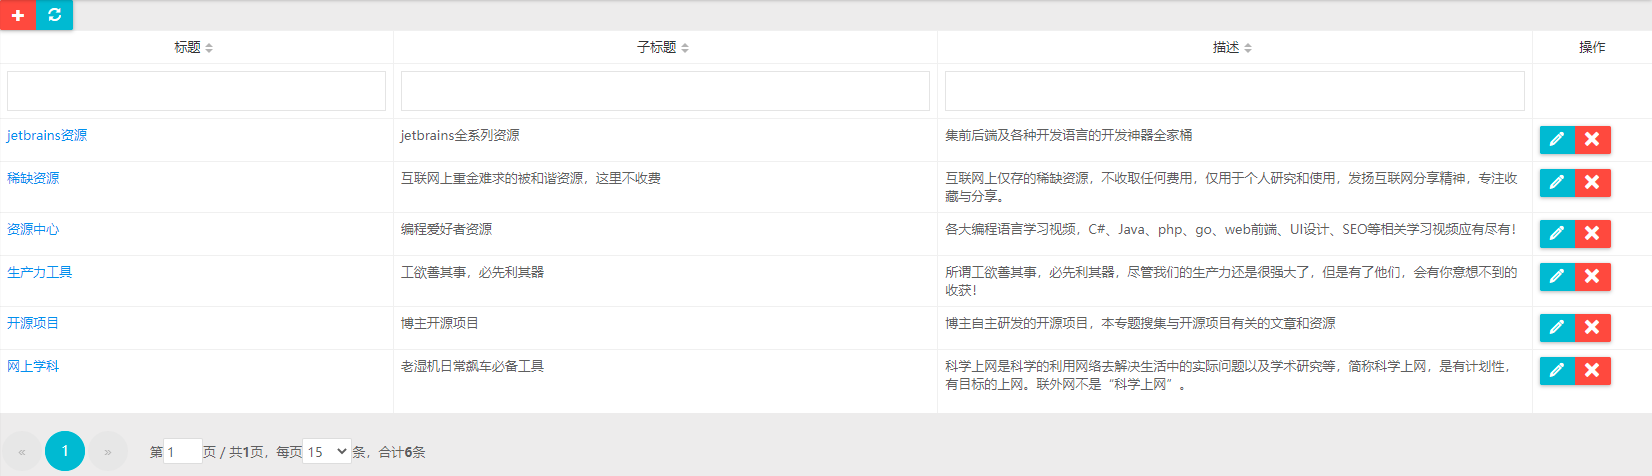Open the 生产力工具 link
Viewport: 1652px width, 476px height.
tap(40, 272)
